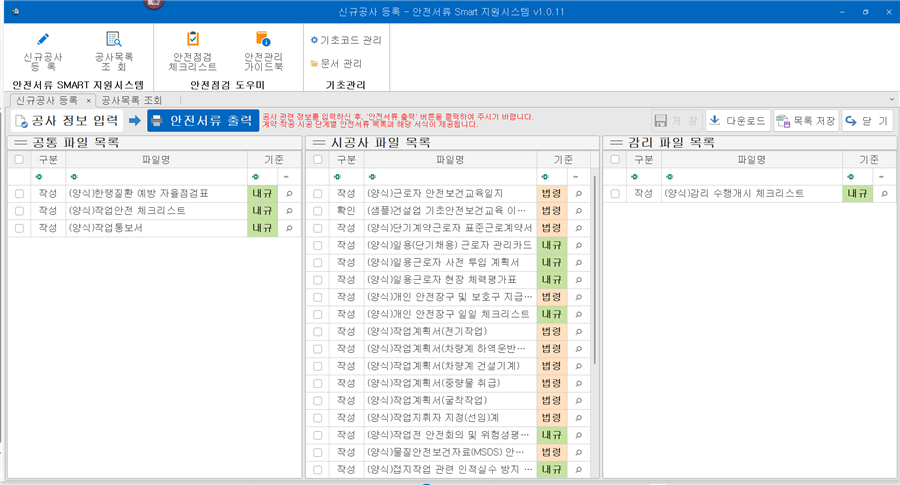Preview 작업지휘자 지정(선임)계 magnifier icon
The width and height of the screenshot is (900, 485).
(579, 418)
